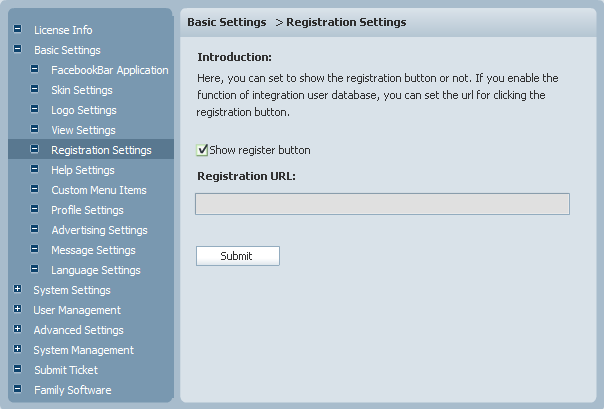The image size is (604, 409).
Task: Open the Language Settings link
Action: (x=96, y=270)
